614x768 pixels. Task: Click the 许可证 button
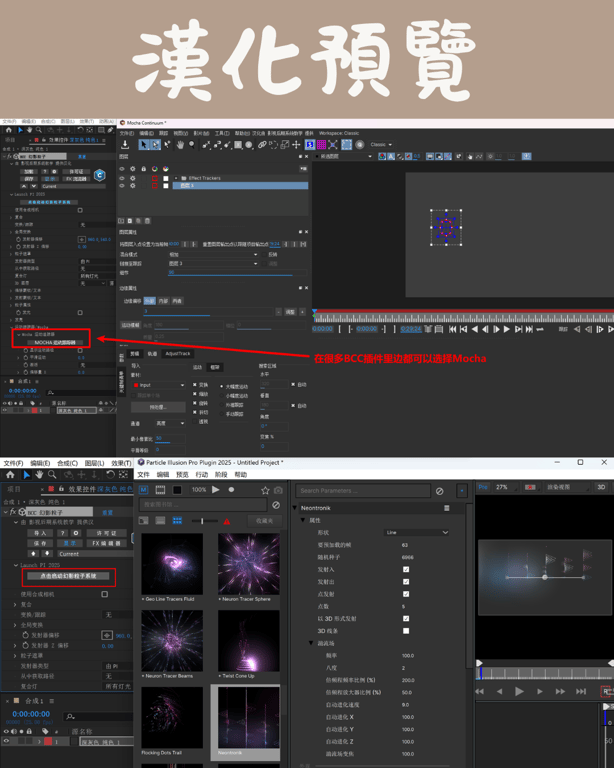pyautogui.click(x=106, y=533)
